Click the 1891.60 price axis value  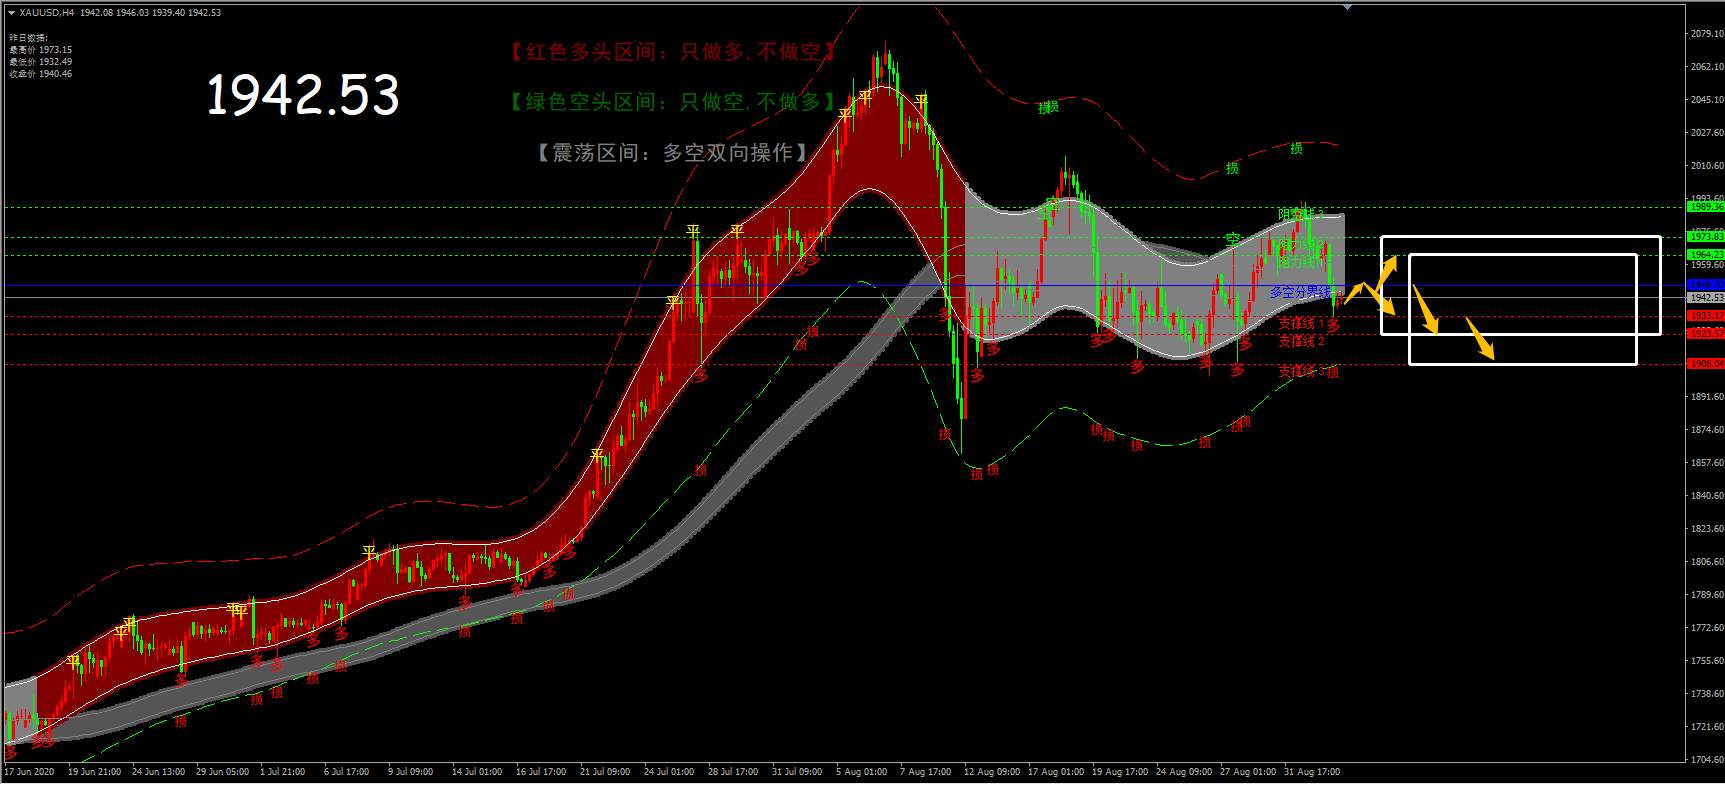[x=1707, y=397]
